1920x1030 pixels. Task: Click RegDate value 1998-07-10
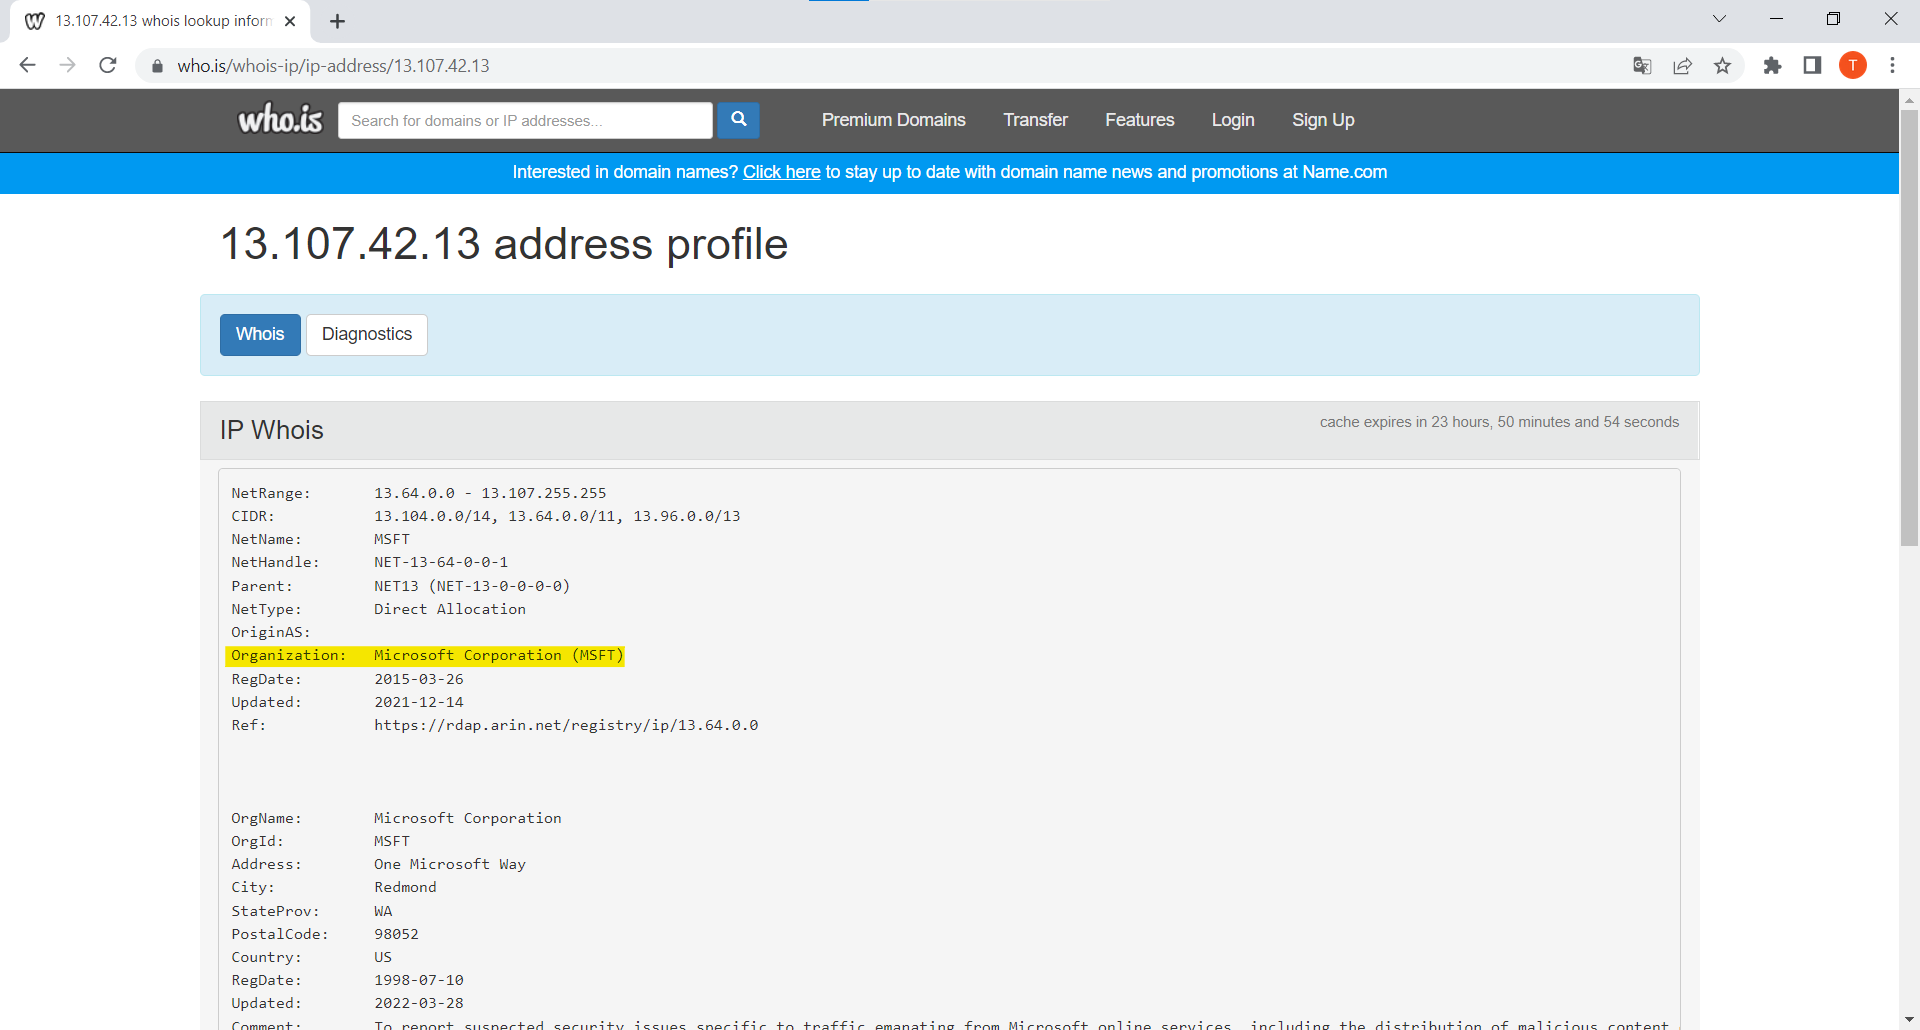419,980
